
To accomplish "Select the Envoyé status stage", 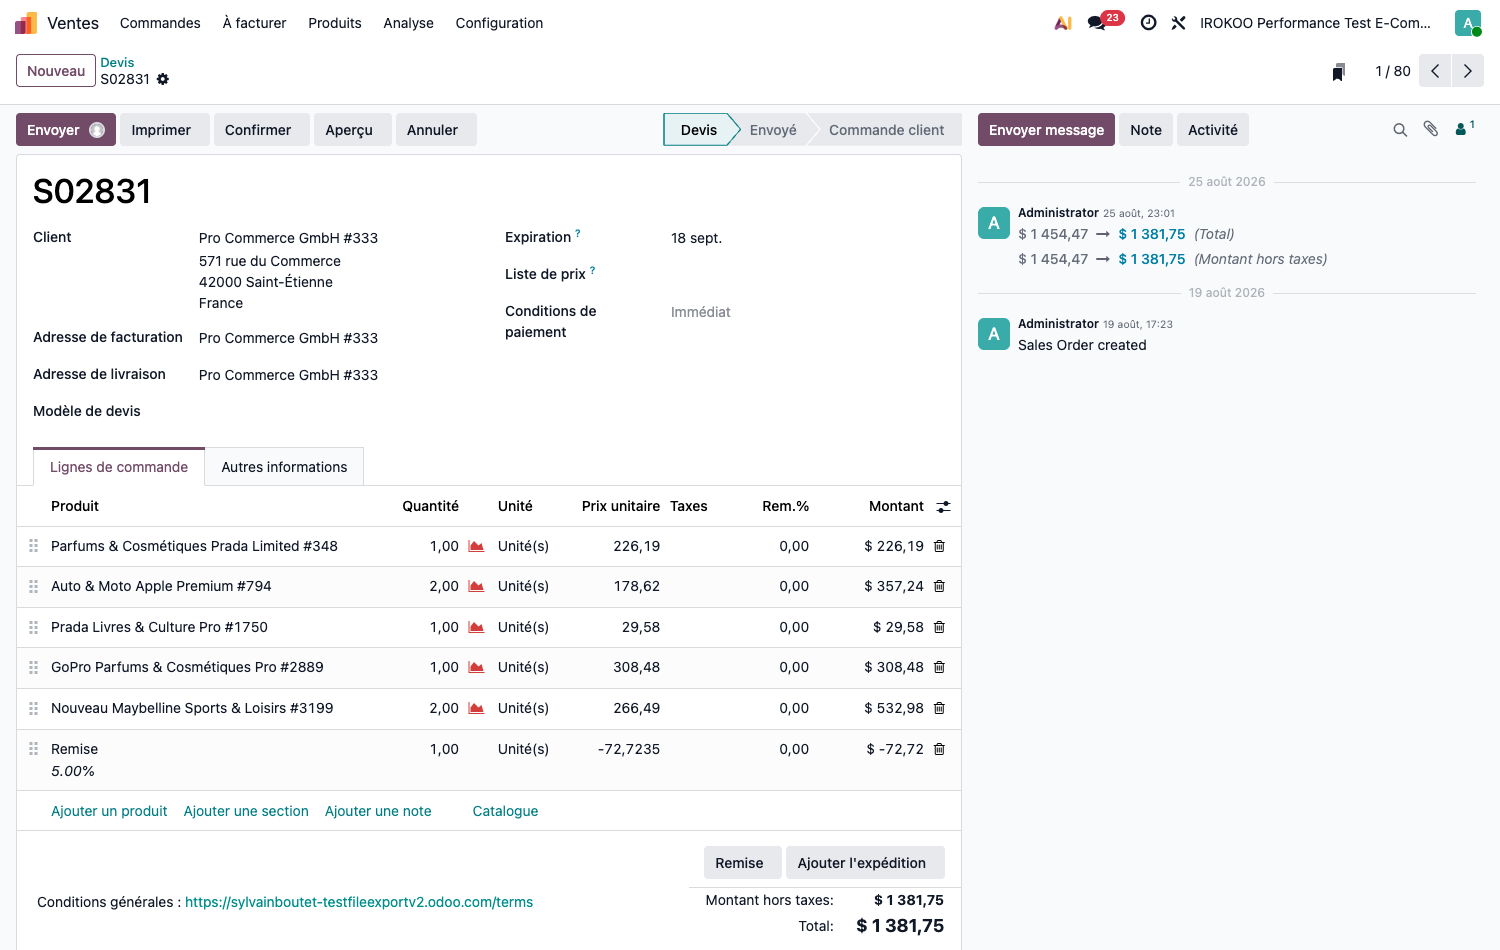I will (x=773, y=130).
